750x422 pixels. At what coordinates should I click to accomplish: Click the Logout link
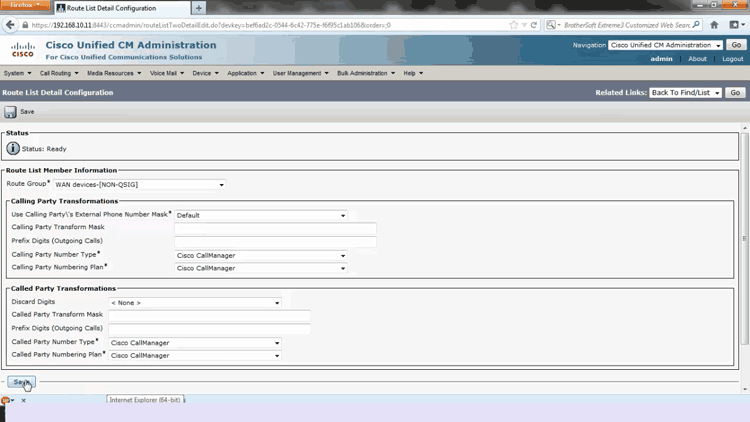click(732, 59)
